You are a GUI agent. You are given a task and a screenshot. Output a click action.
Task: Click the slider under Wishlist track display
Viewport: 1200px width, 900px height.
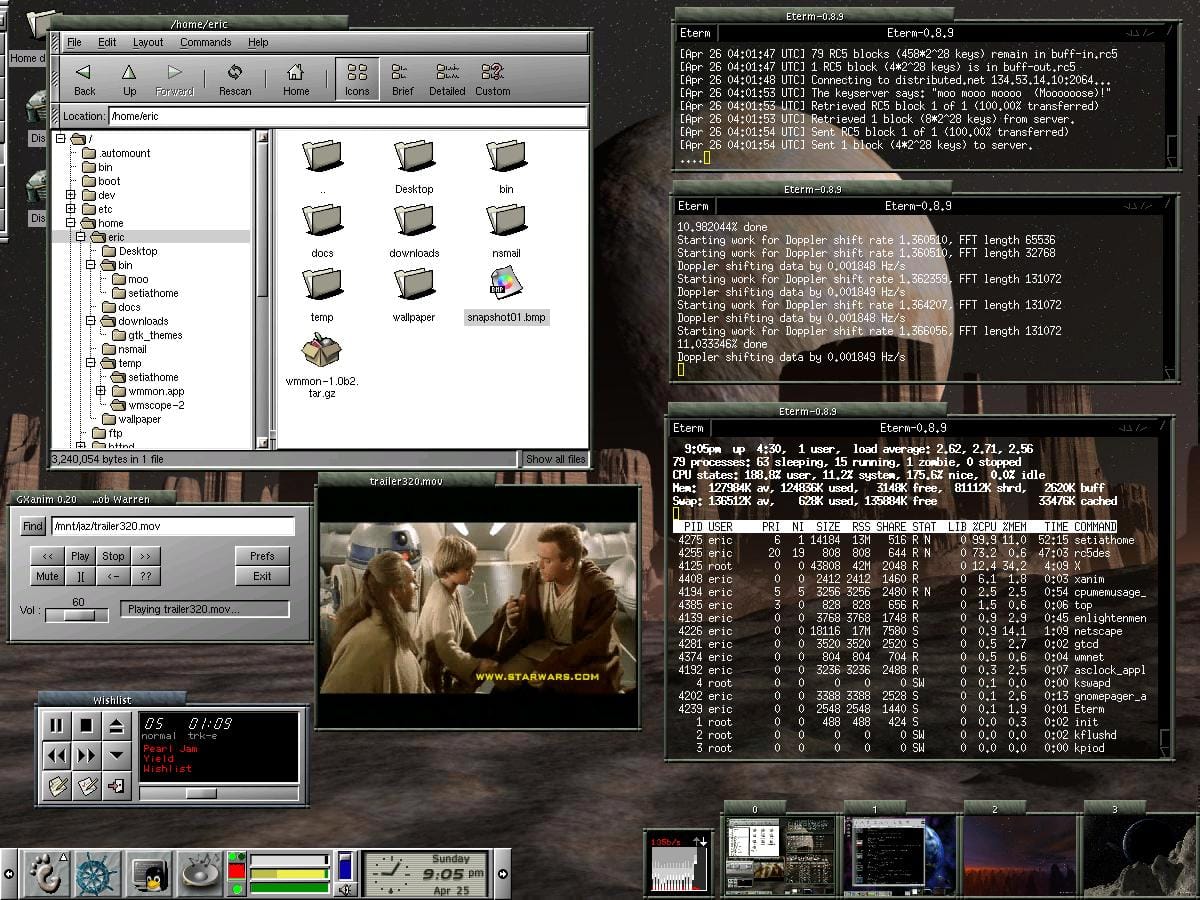tap(218, 792)
